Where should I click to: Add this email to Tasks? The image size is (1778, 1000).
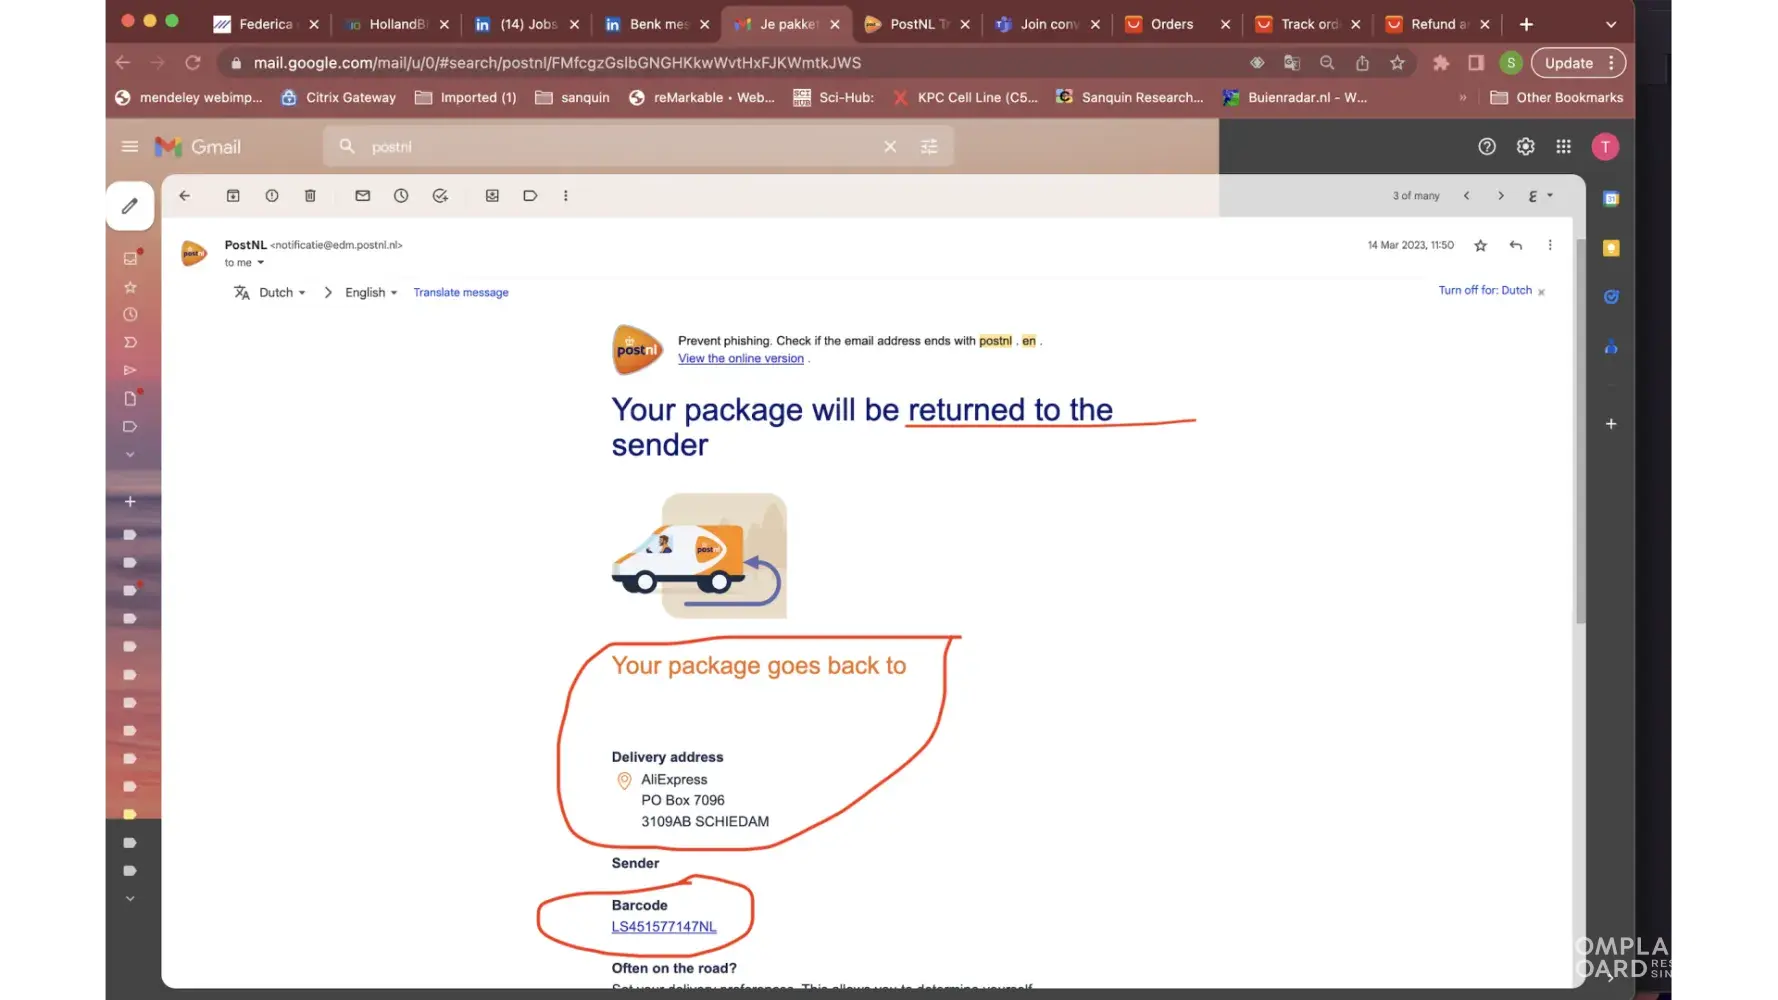click(440, 196)
